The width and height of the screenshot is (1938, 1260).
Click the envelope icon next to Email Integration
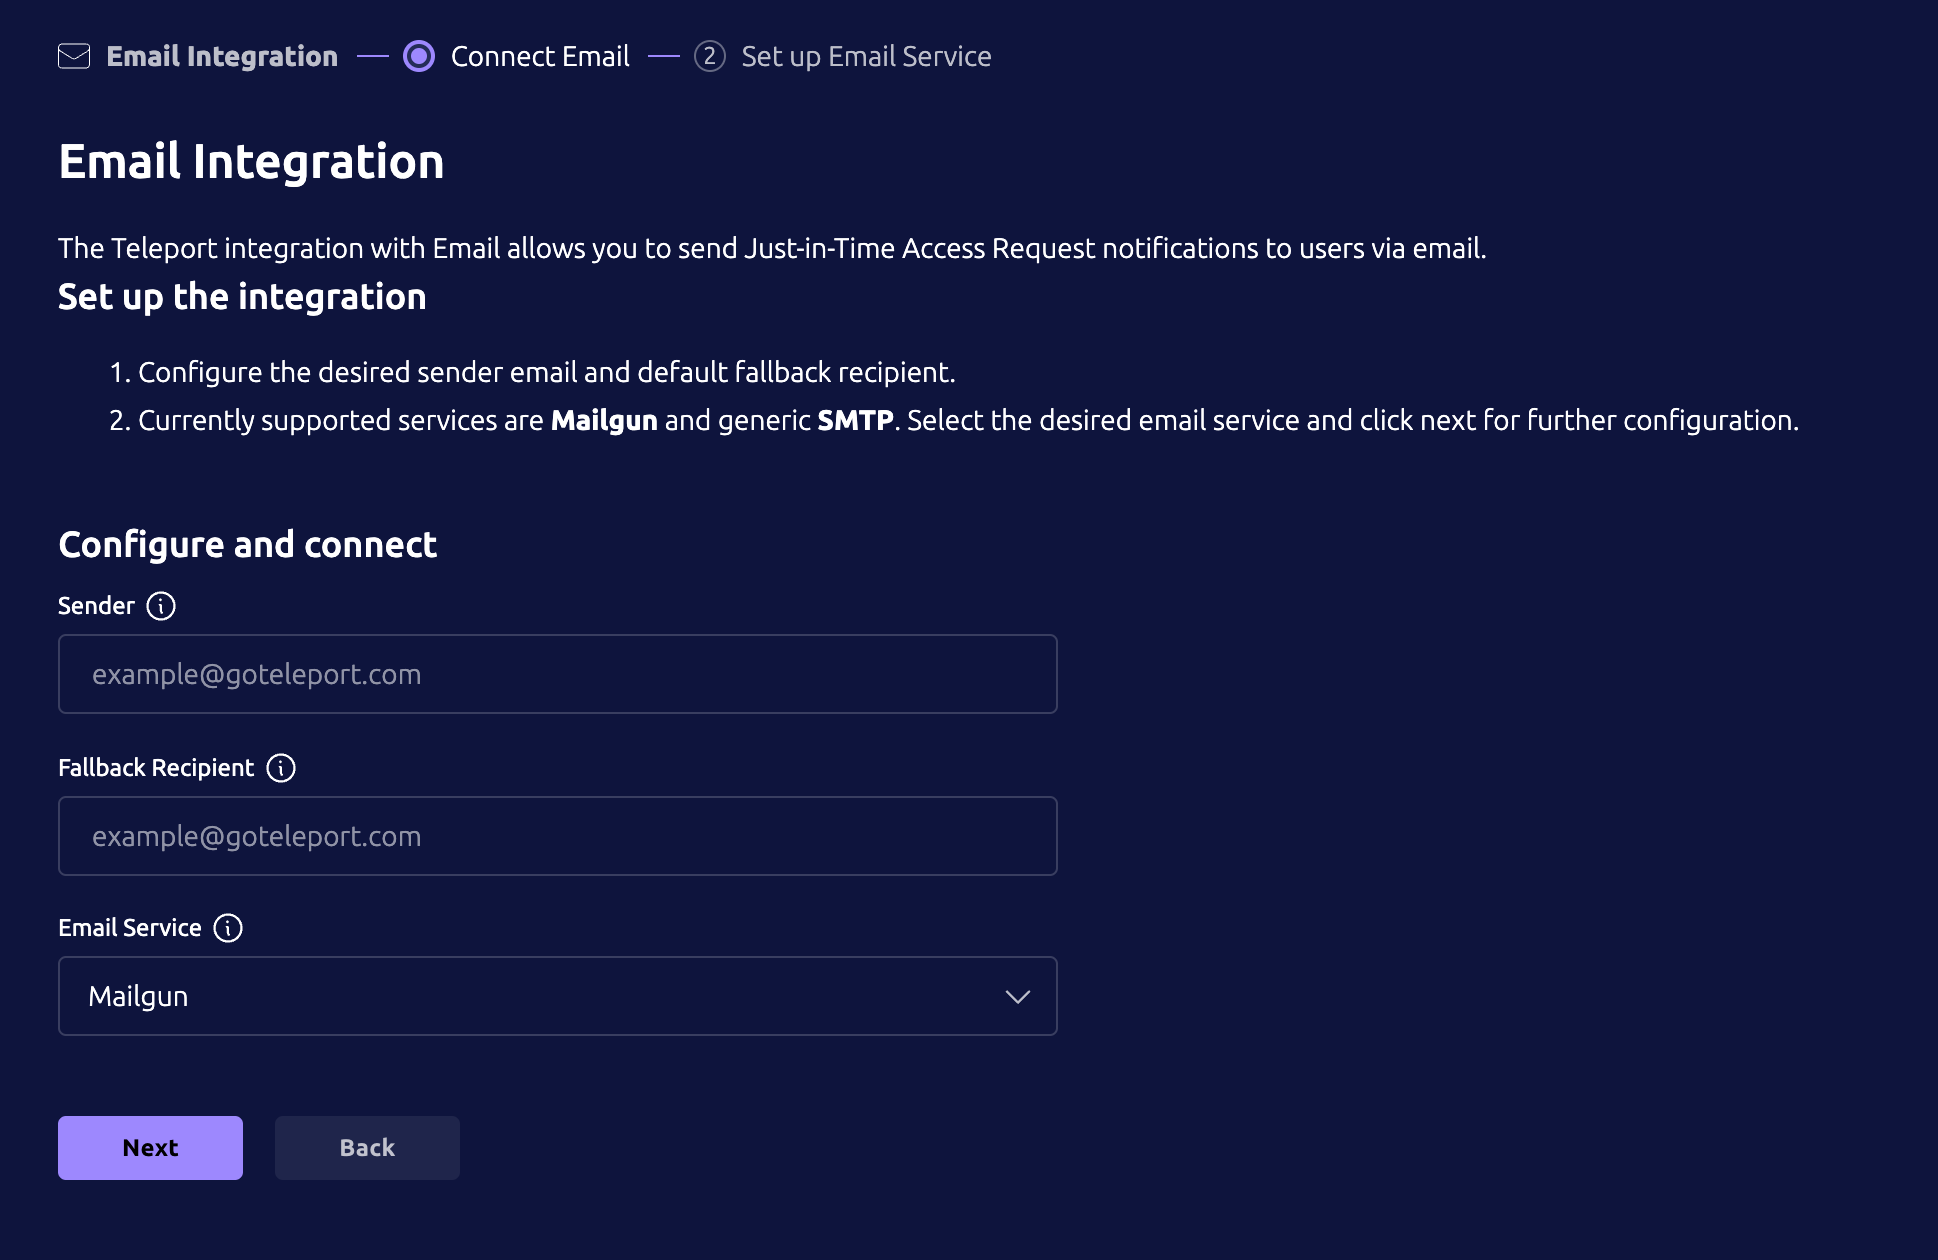tap(74, 57)
